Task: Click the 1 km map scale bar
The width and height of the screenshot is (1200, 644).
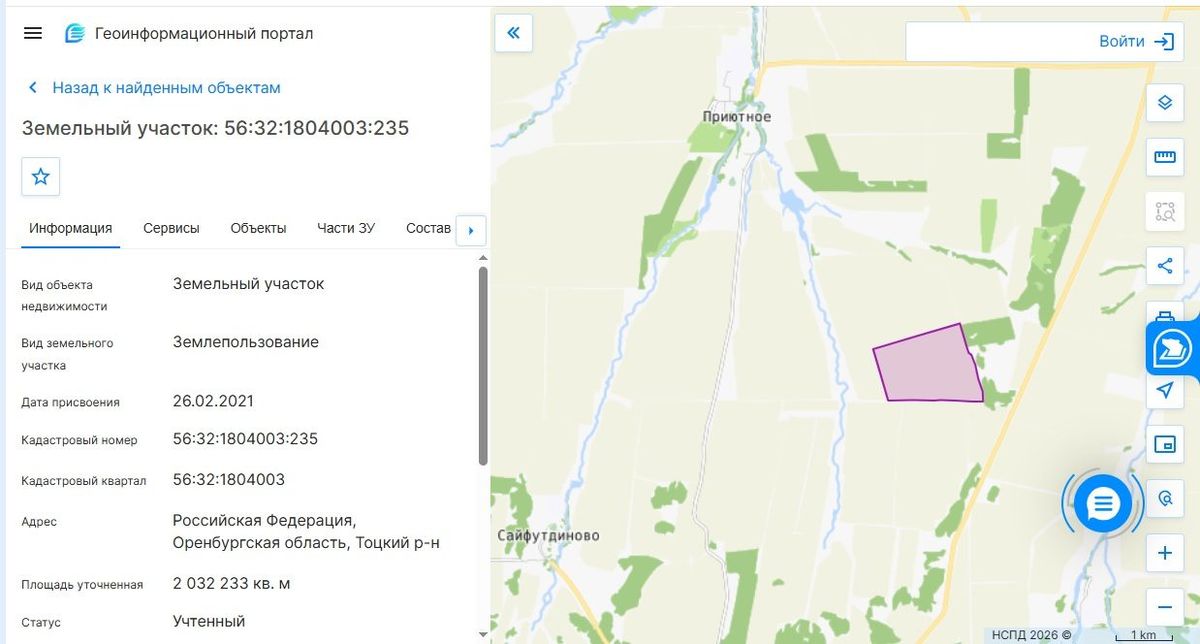Action: (x=1144, y=636)
